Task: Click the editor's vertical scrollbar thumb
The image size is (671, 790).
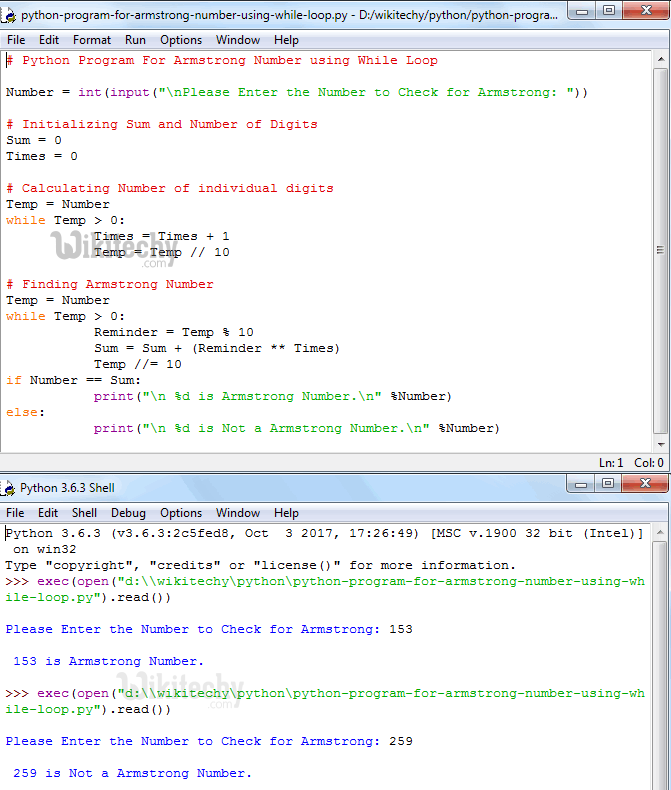Action: tap(660, 250)
